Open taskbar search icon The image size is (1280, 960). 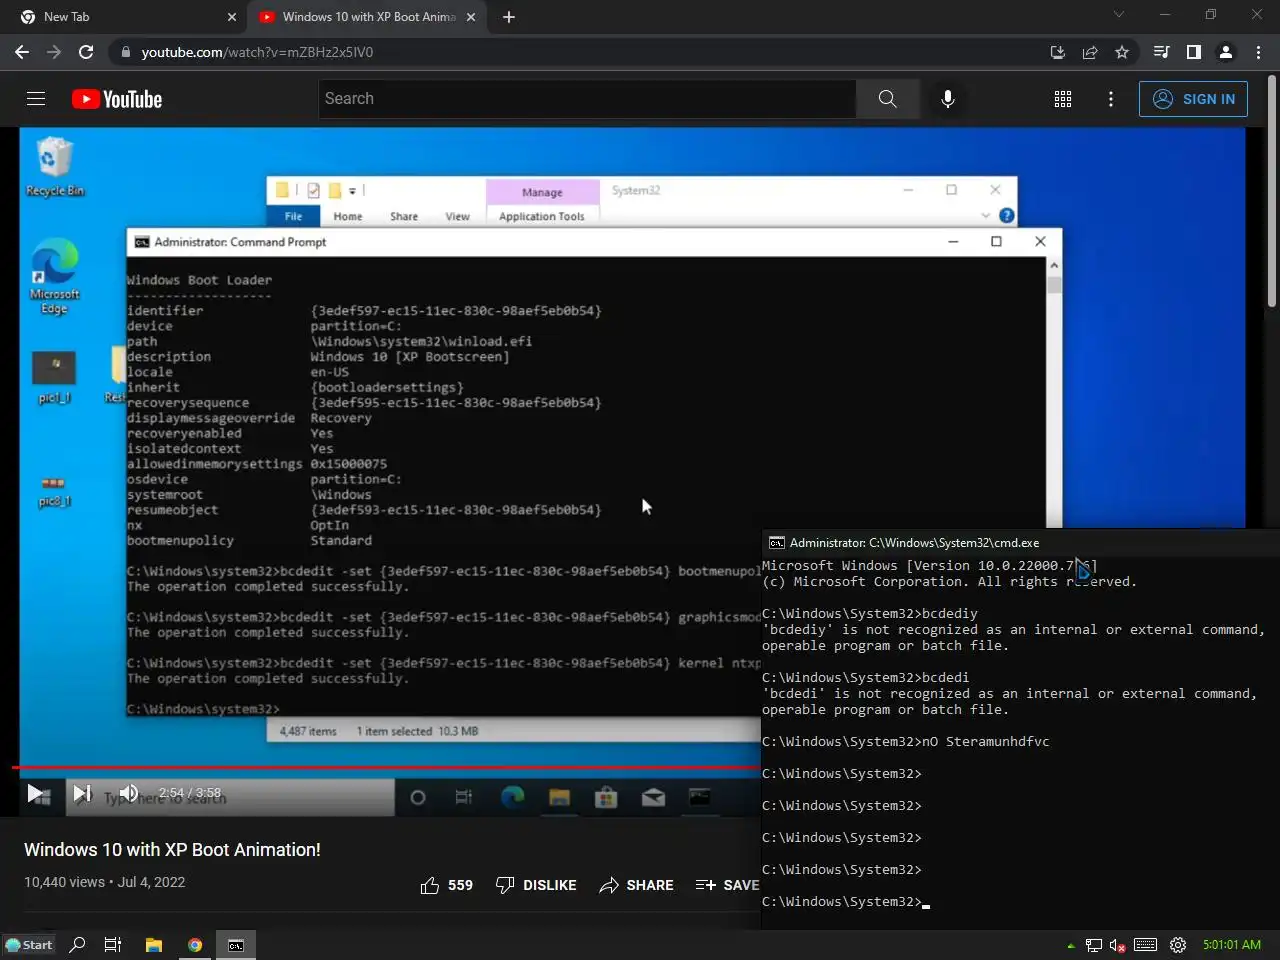pyautogui.click(x=77, y=945)
